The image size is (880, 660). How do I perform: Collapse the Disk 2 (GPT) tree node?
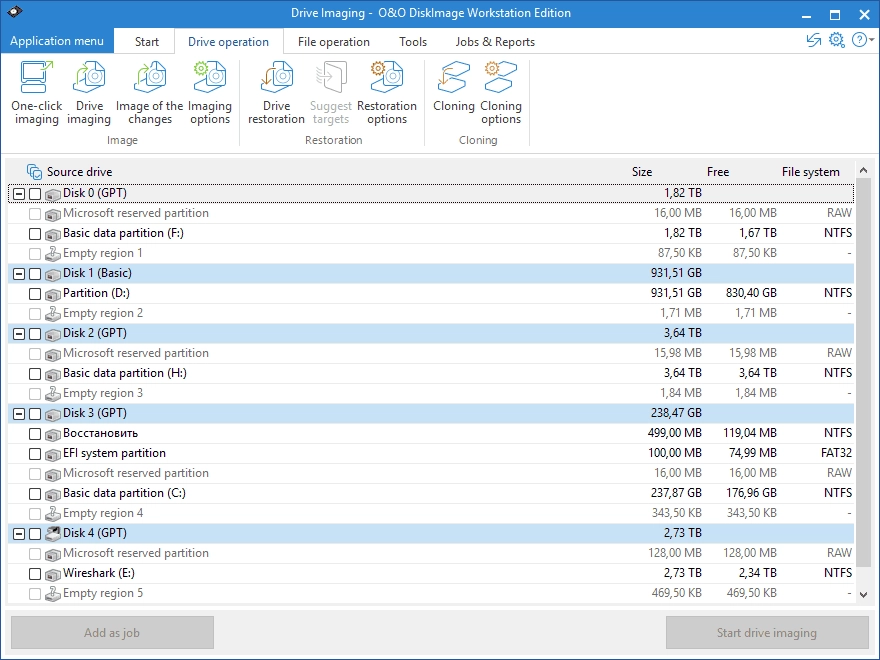[x=19, y=334]
